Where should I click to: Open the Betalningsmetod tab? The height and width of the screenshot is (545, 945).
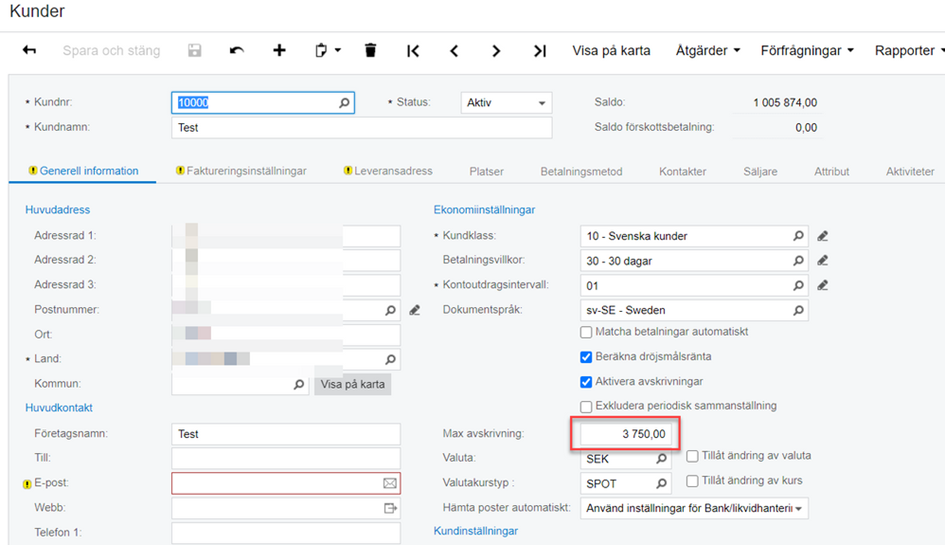pyautogui.click(x=581, y=172)
